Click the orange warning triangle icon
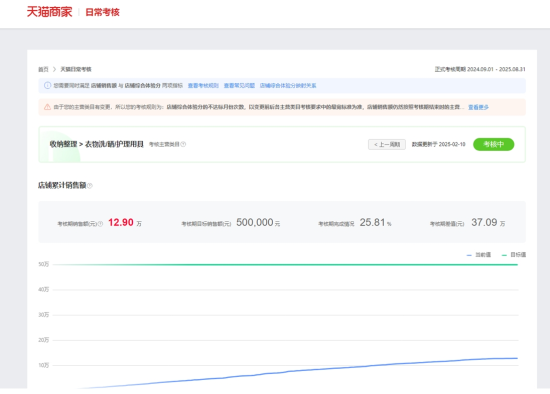550x394 pixels. pyautogui.click(x=47, y=107)
